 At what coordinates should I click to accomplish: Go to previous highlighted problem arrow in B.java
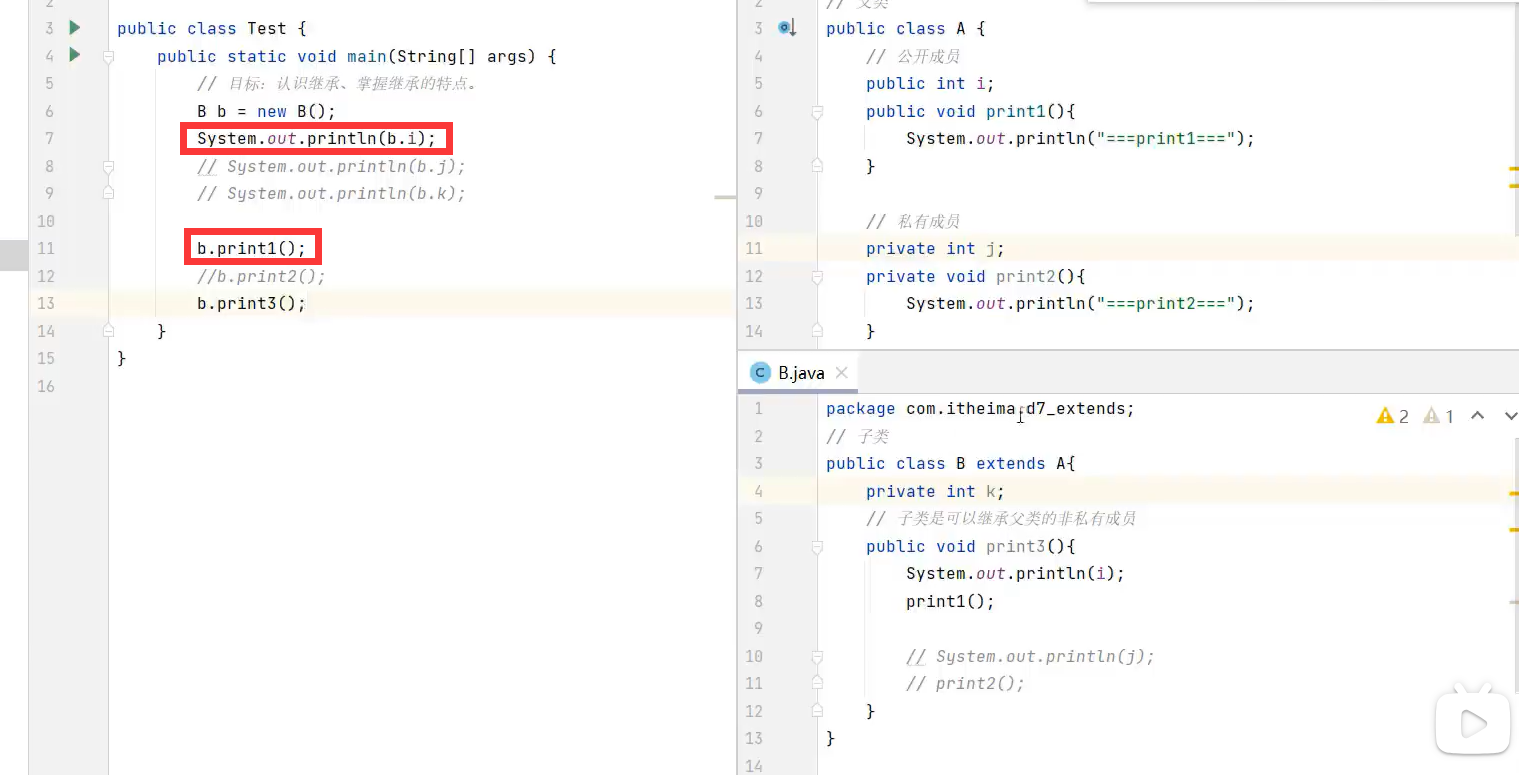click(x=1477, y=416)
